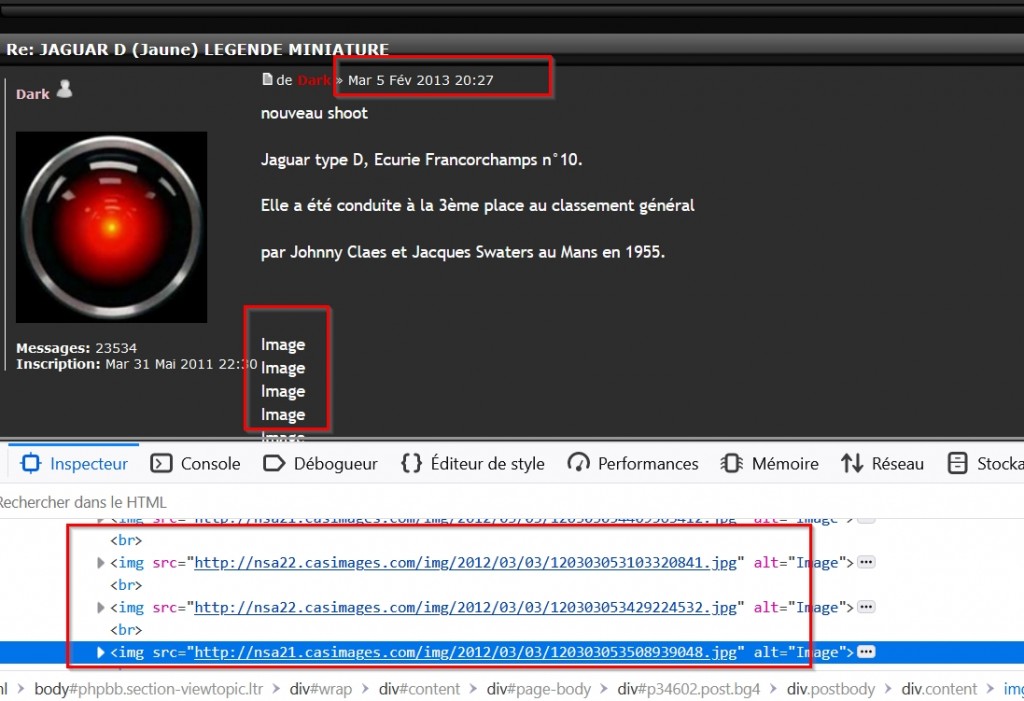Image resolution: width=1024 pixels, height=701 pixels.
Task: Click the div.content breadcrumb
Action: pos(939,689)
